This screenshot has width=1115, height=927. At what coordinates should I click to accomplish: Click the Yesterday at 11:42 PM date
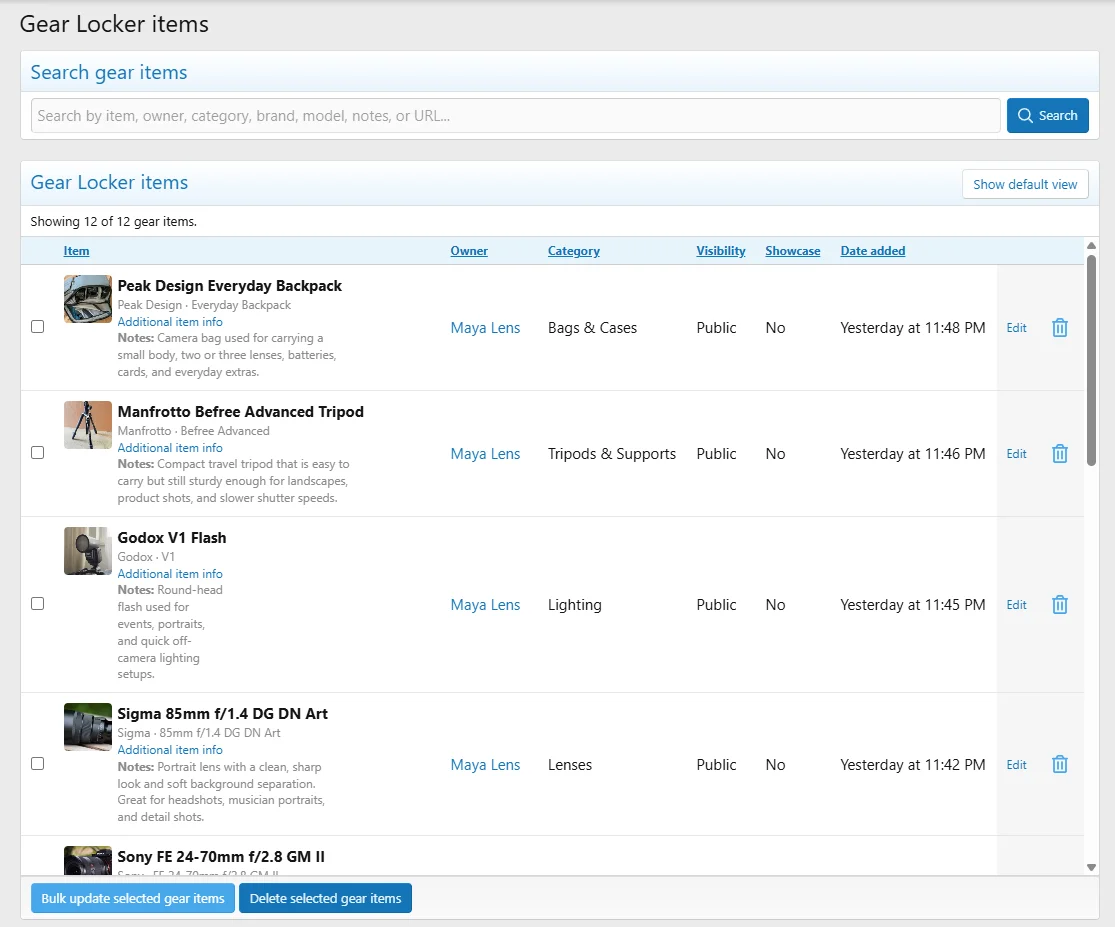pos(912,765)
